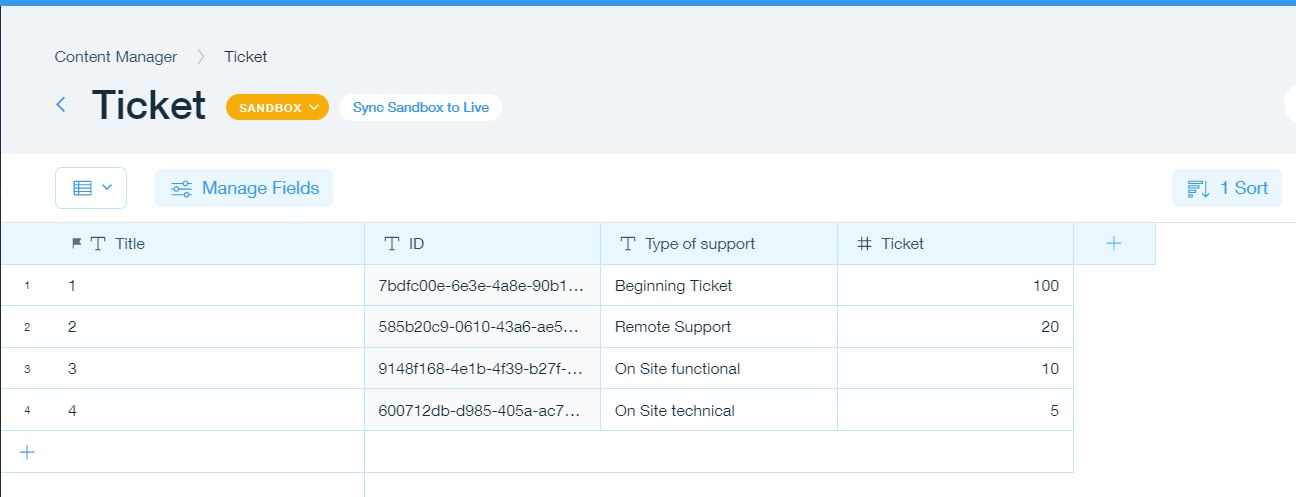
Task: Open the table layout view dropdown
Action: pos(91,188)
